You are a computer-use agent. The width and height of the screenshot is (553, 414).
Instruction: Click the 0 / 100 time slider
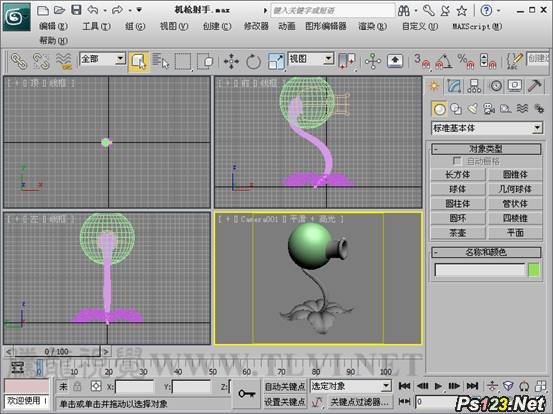pos(57,352)
